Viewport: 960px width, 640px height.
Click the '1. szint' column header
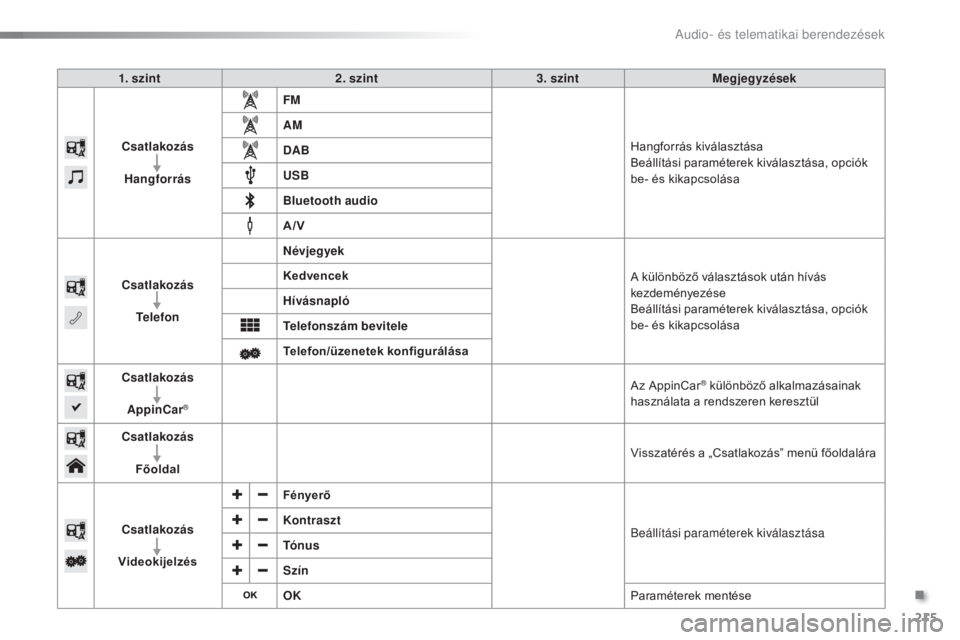[x=140, y=78]
